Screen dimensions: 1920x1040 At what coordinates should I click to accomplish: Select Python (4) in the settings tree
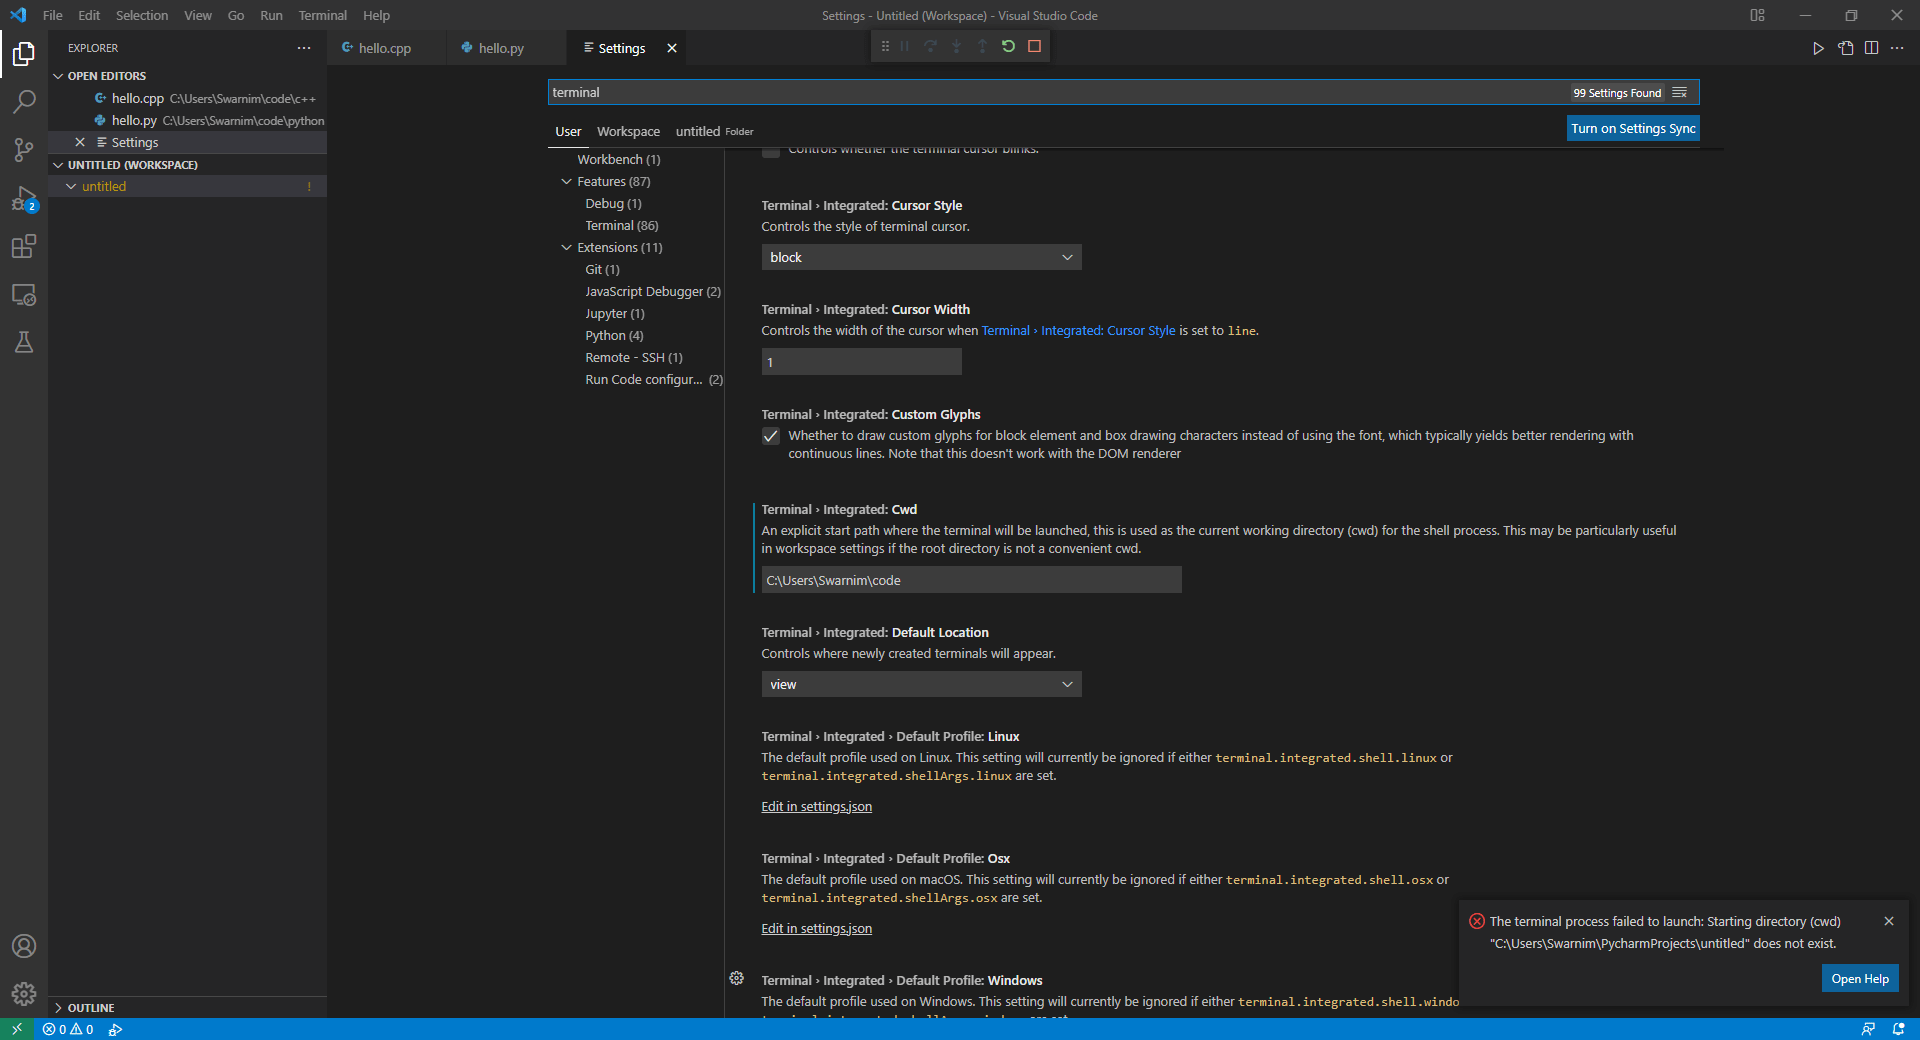point(614,336)
